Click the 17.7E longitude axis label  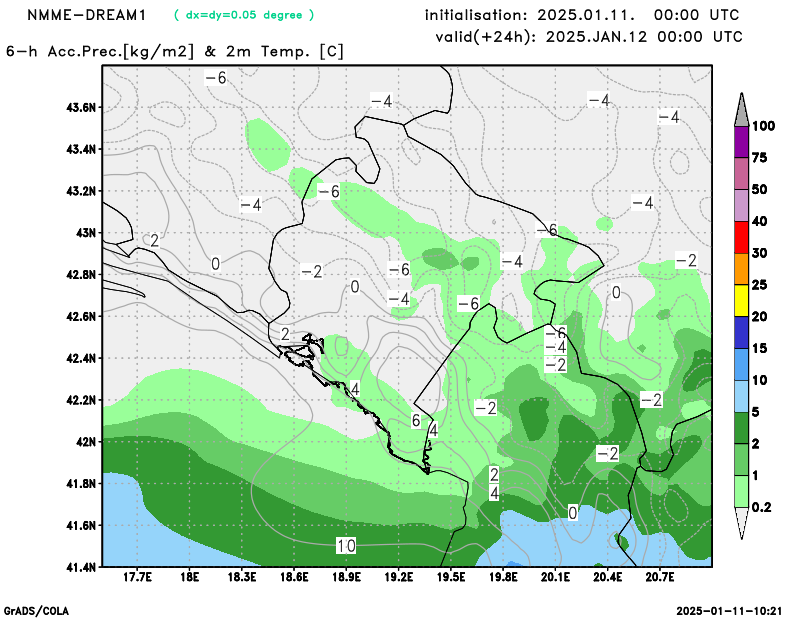pyautogui.click(x=137, y=577)
